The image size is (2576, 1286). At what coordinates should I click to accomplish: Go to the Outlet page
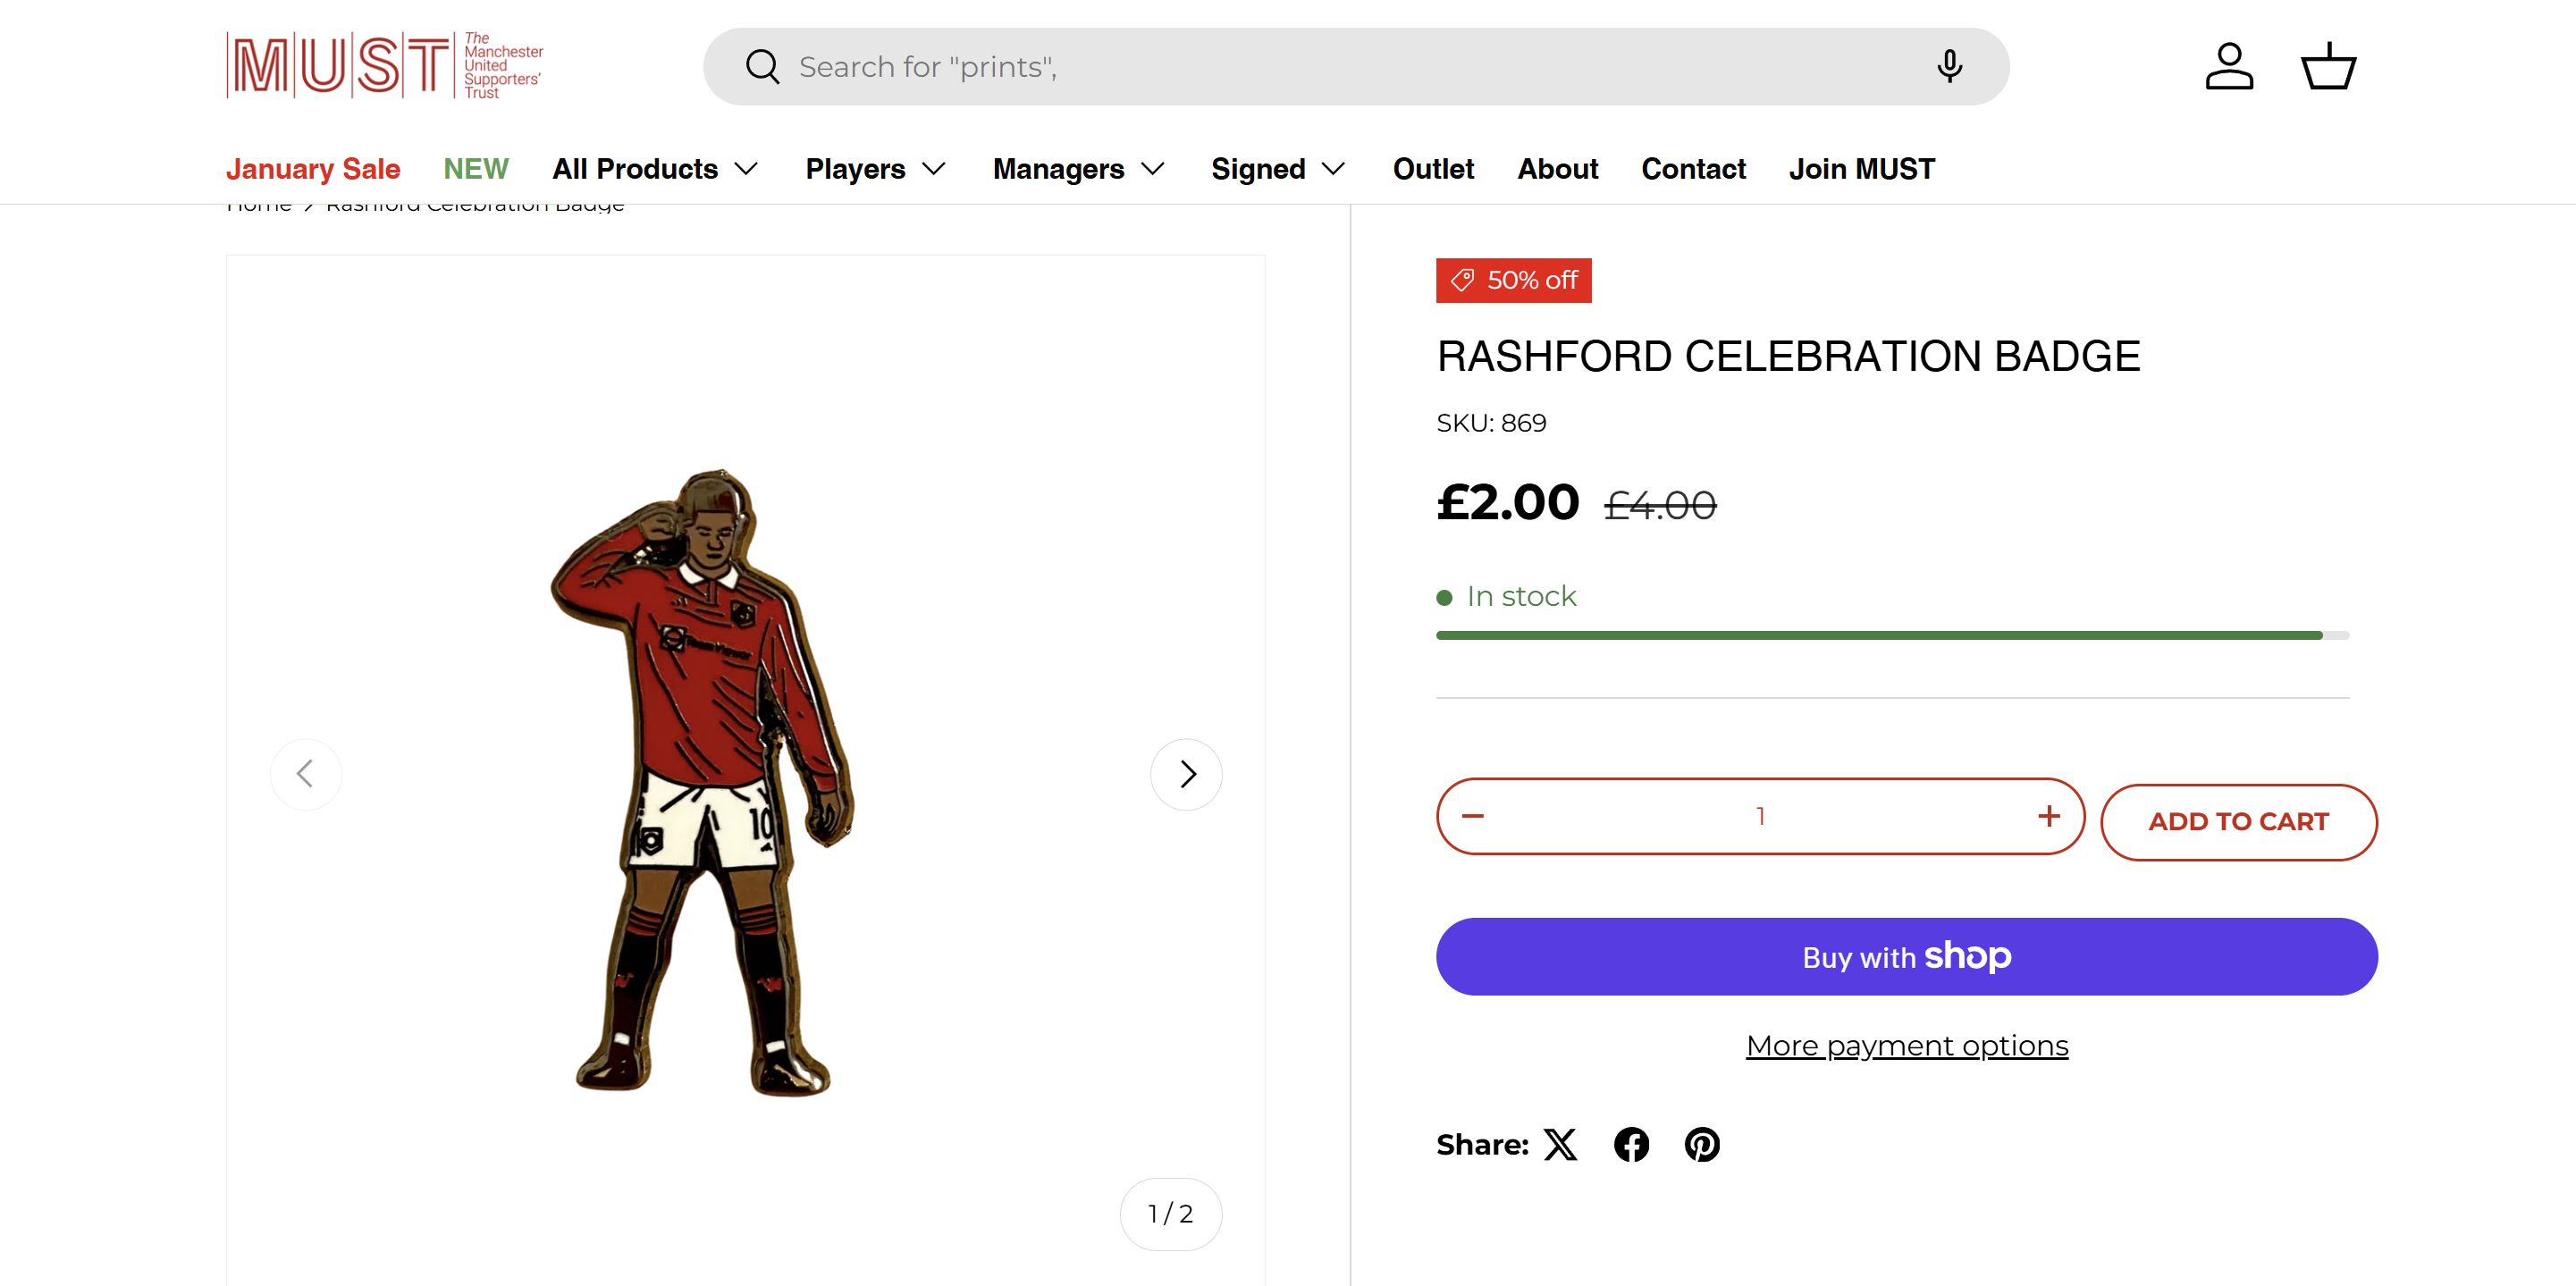1433,169
